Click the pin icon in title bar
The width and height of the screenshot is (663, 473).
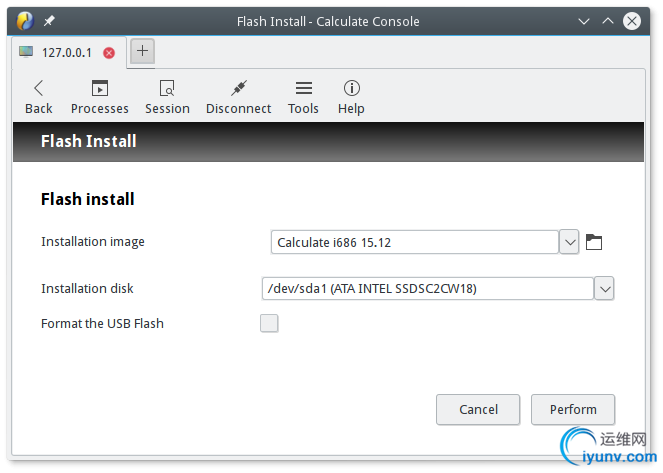[x=50, y=21]
